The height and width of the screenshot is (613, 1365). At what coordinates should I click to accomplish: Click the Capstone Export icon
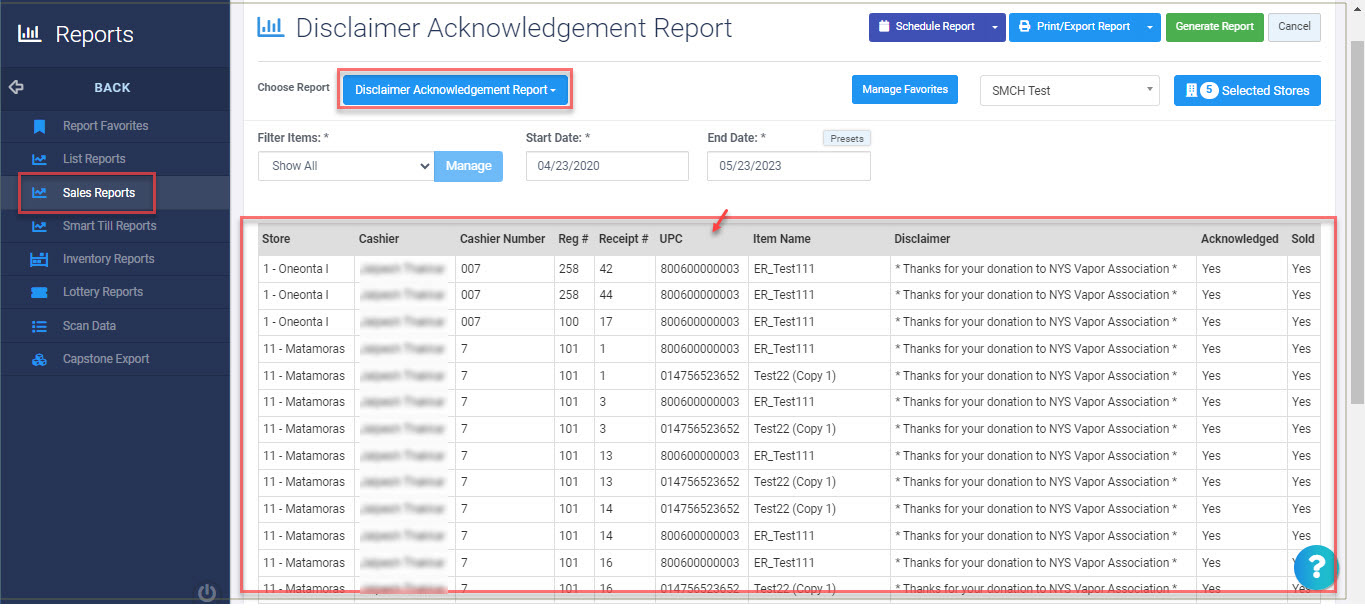point(39,359)
